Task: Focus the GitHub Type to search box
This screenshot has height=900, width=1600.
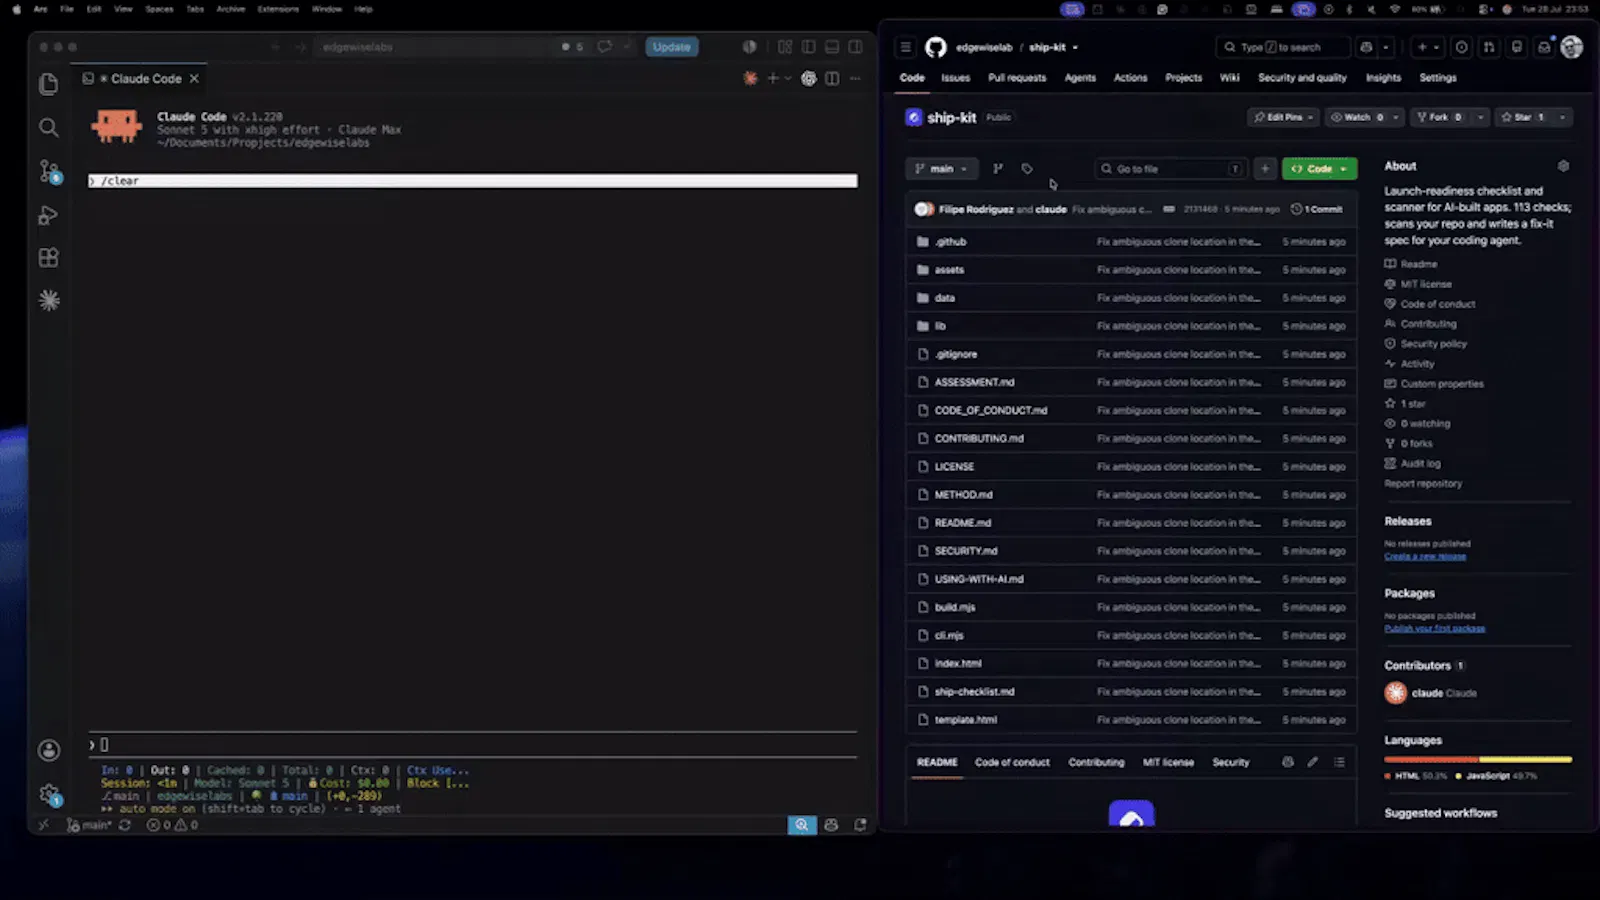Action: click(1281, 47)
